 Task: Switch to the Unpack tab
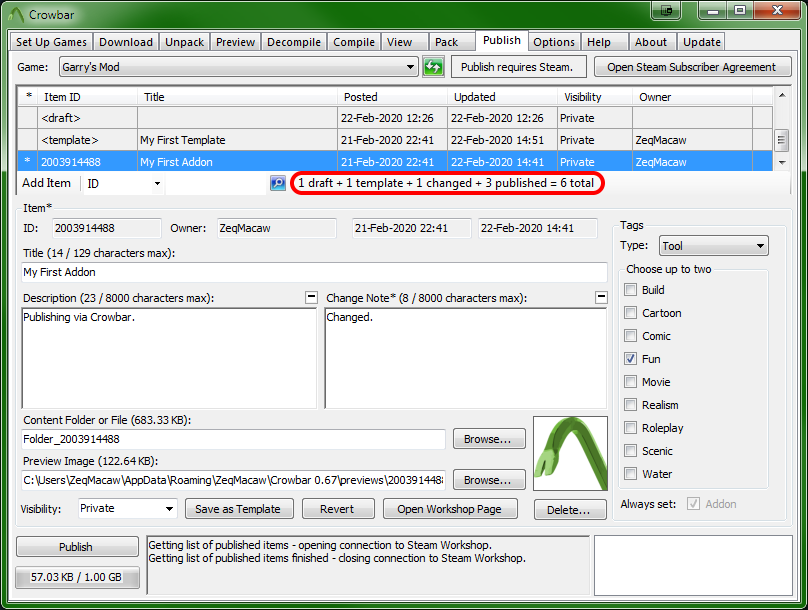pos(184,42)
